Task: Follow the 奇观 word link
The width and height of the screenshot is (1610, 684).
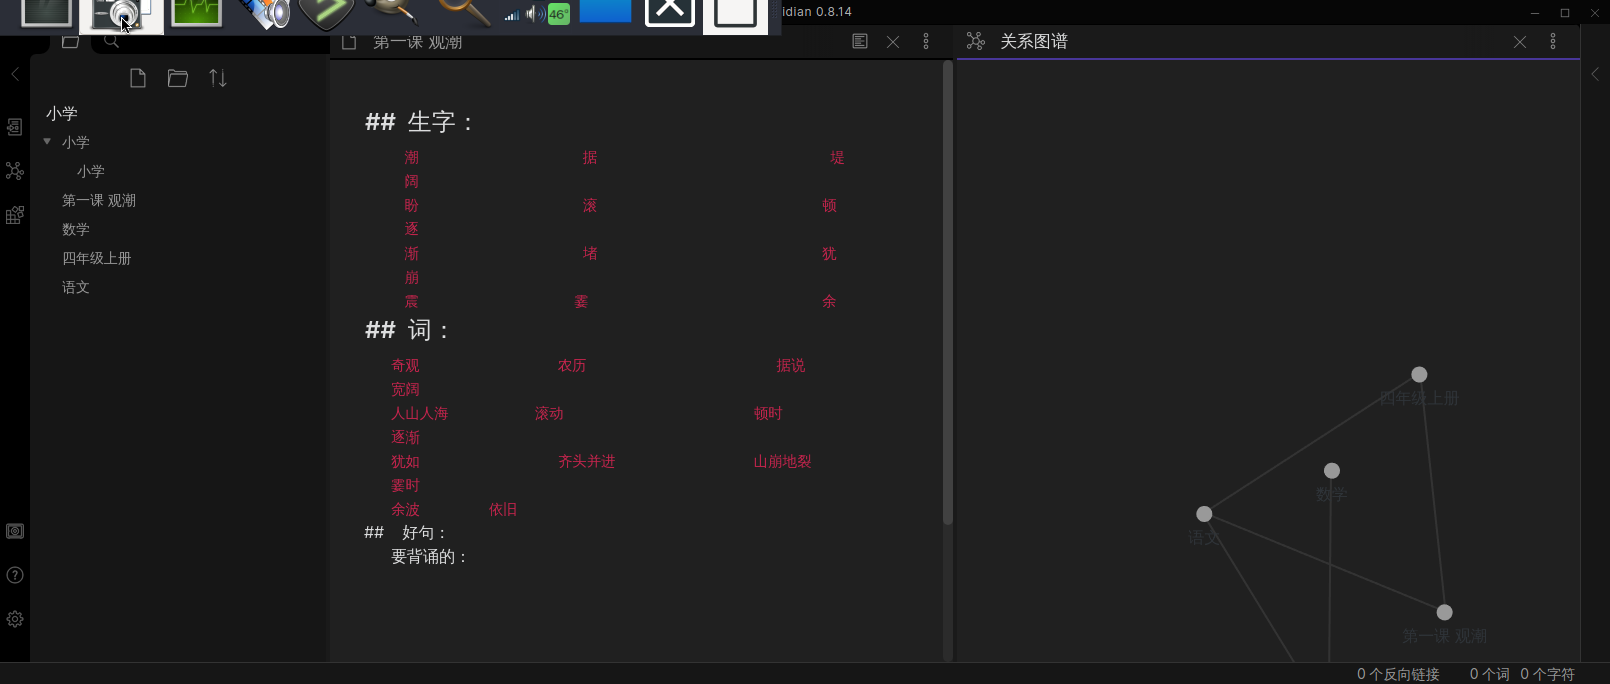Action: (x=405, y=365)
